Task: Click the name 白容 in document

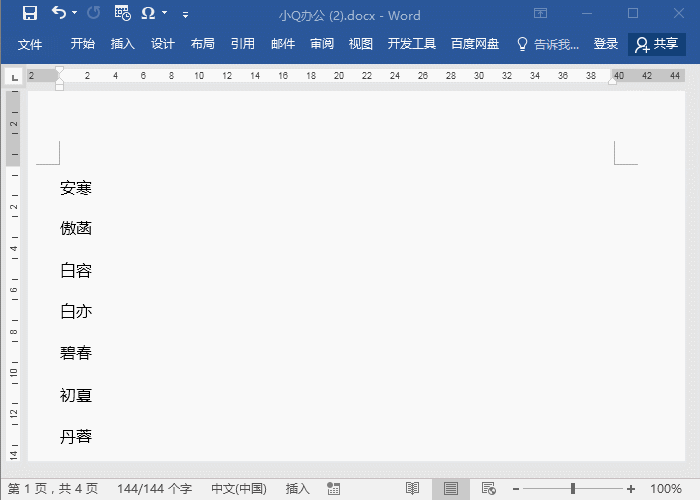Action: [x=76, y=271]
